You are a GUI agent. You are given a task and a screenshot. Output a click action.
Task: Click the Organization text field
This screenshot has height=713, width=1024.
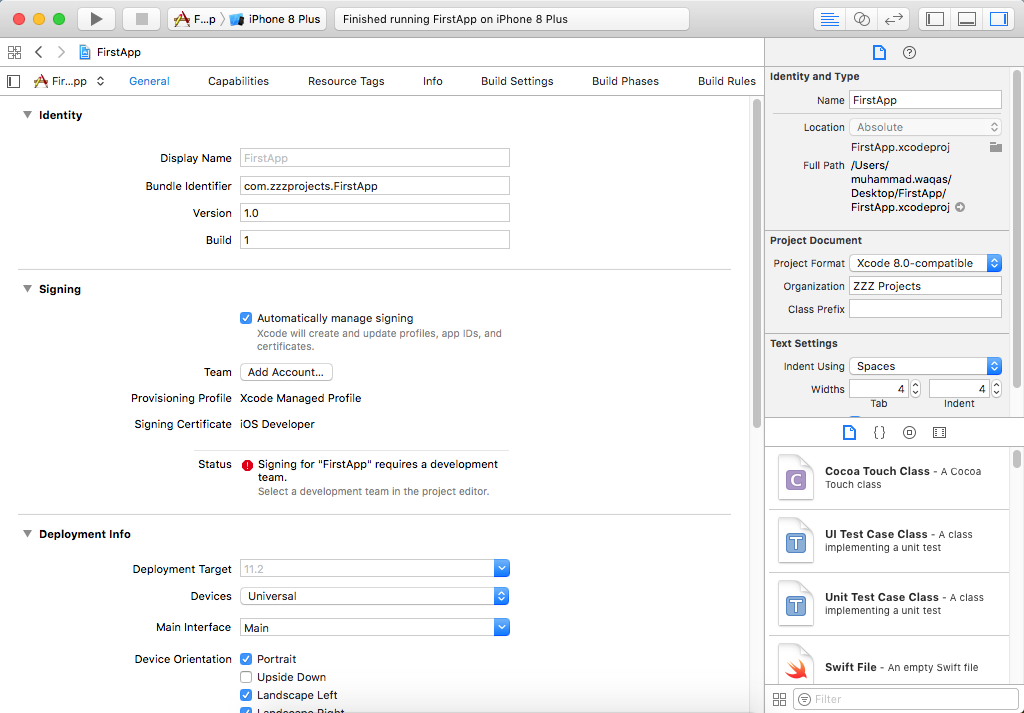click(925, 286)
